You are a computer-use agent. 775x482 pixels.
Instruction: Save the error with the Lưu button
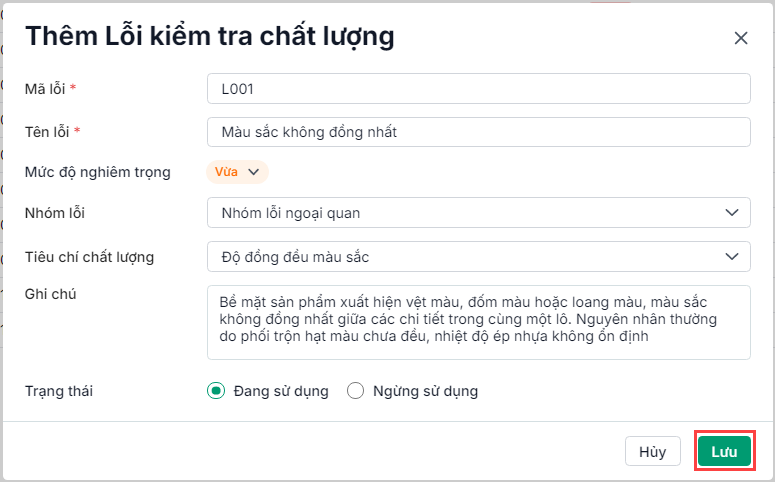[x=724, y=451]
